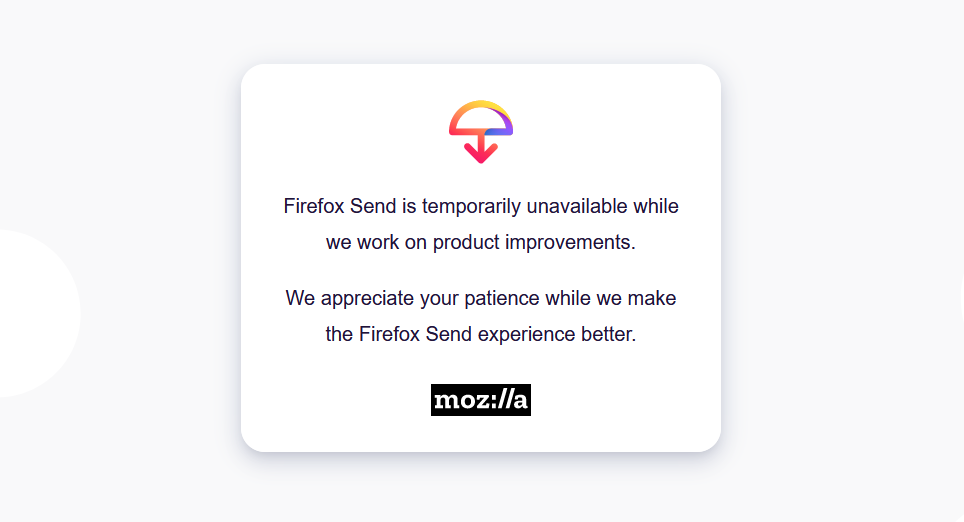Click the words 'product improvements'
Screen dimensions: 964x522
[532, 243]
